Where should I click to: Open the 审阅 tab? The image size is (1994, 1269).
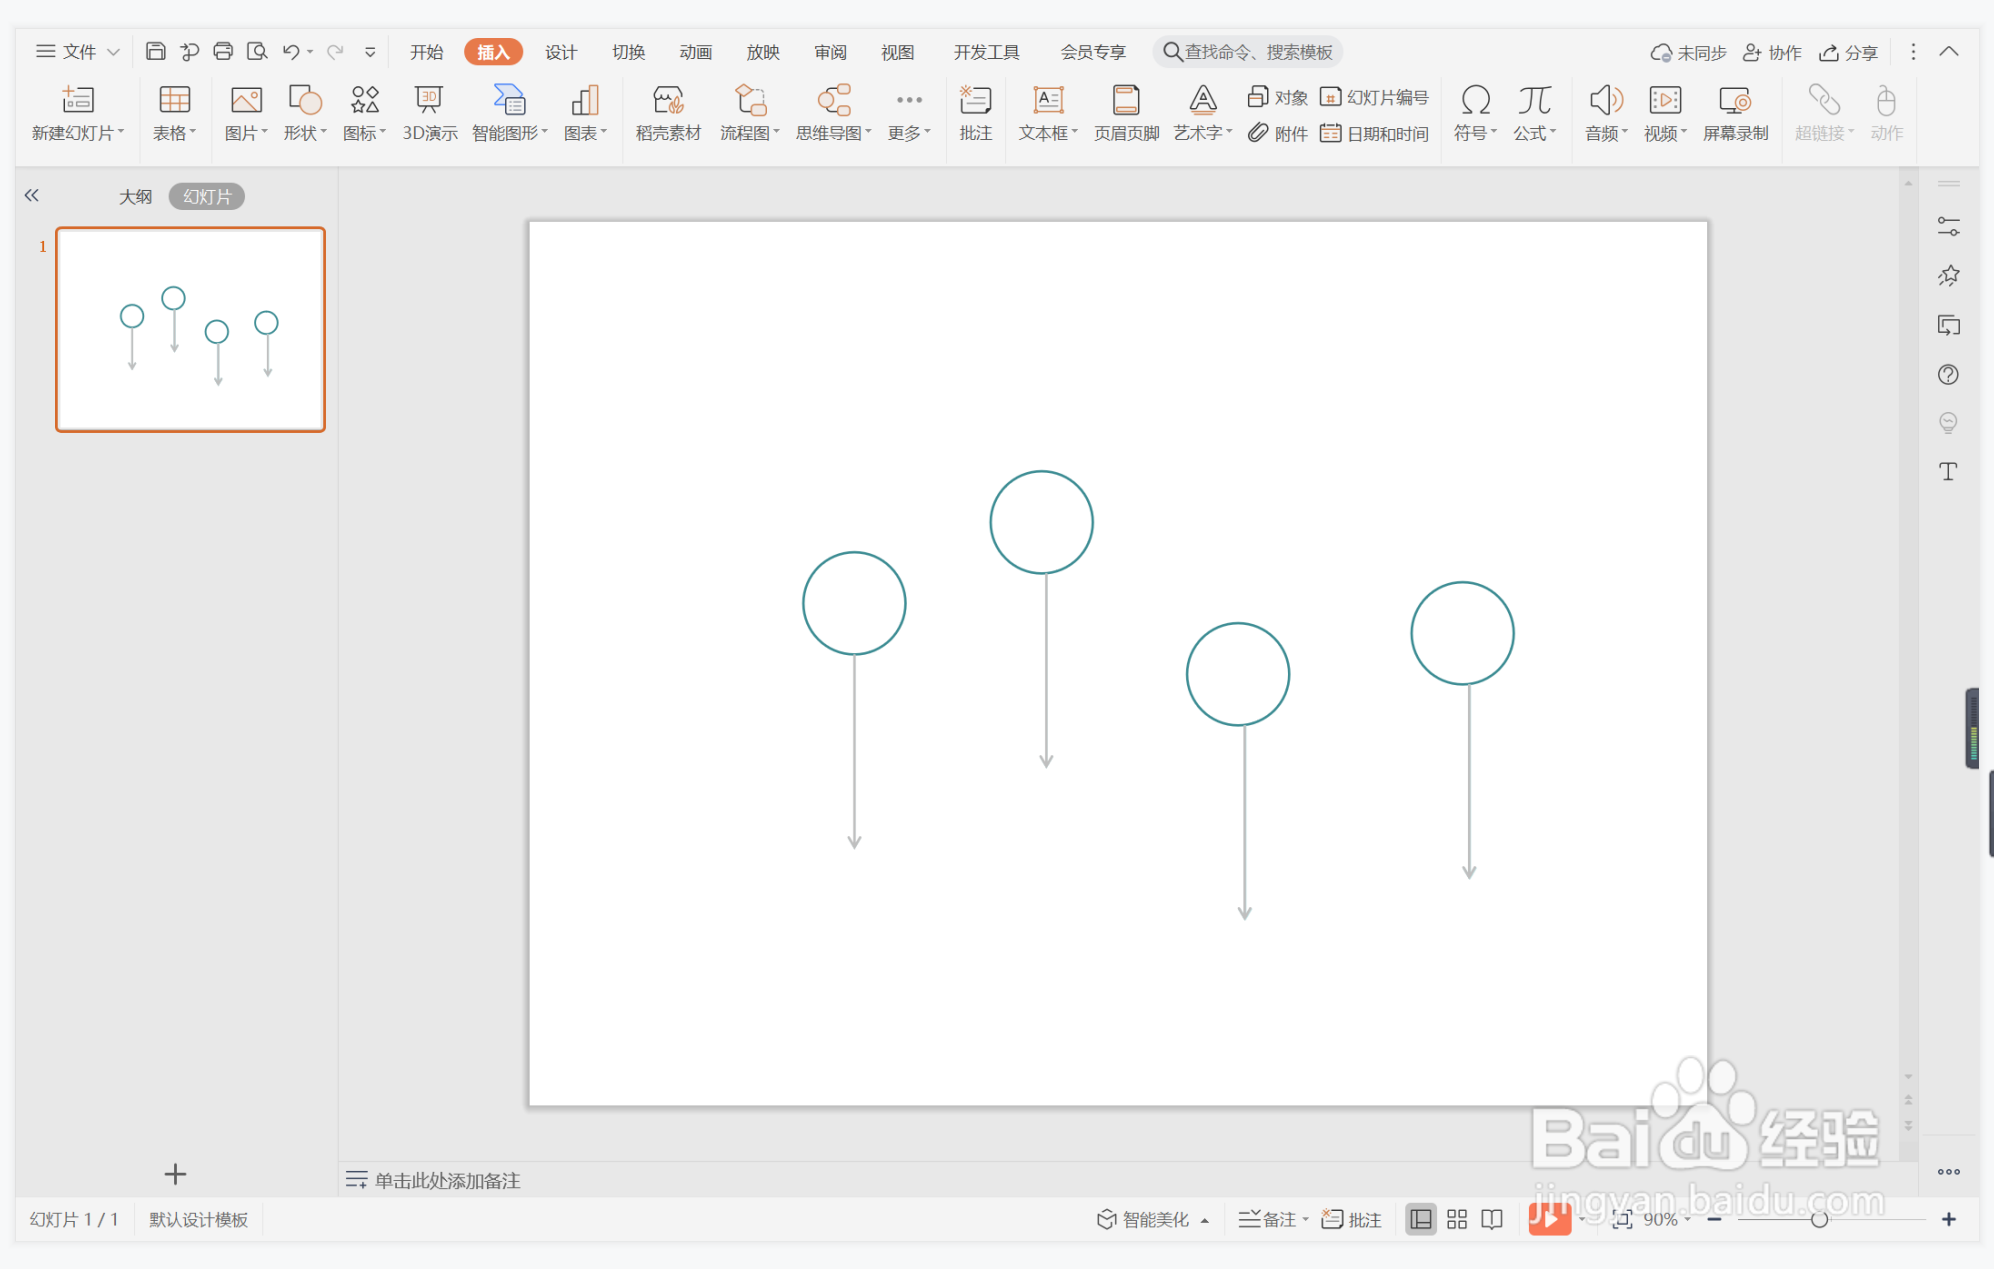click(830, 52)
